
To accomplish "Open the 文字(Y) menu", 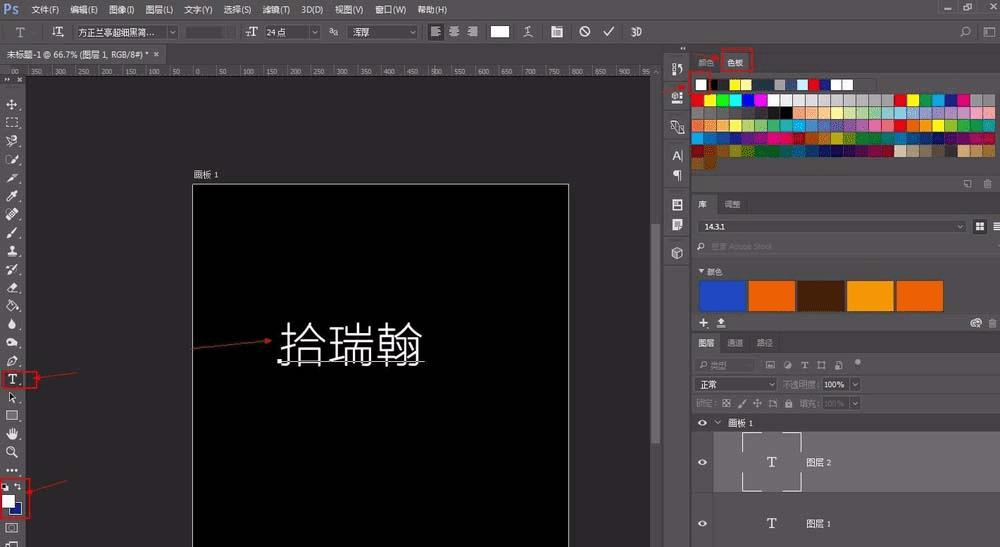I will [x=198, y=9].
